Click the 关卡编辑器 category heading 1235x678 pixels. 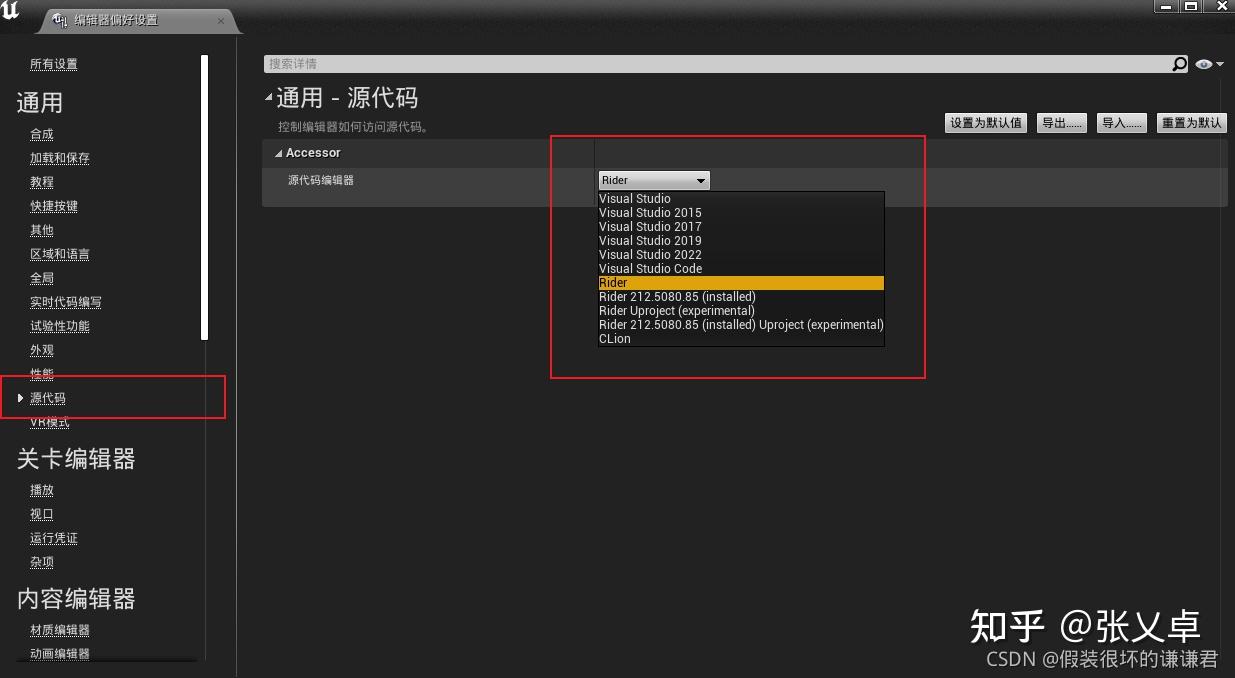pos(76,459)
